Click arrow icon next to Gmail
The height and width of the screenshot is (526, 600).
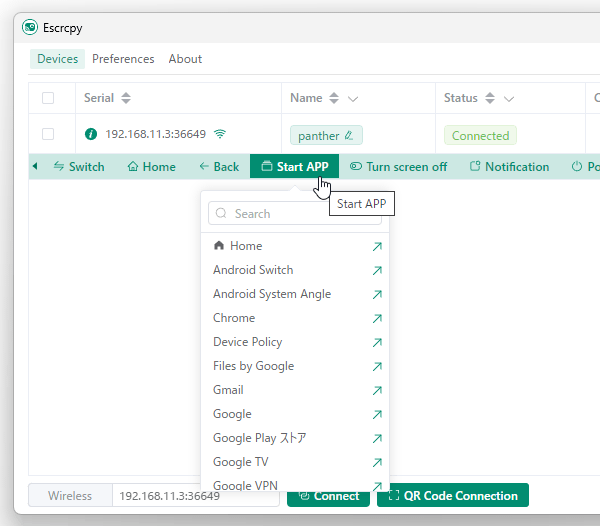[377, 391]
